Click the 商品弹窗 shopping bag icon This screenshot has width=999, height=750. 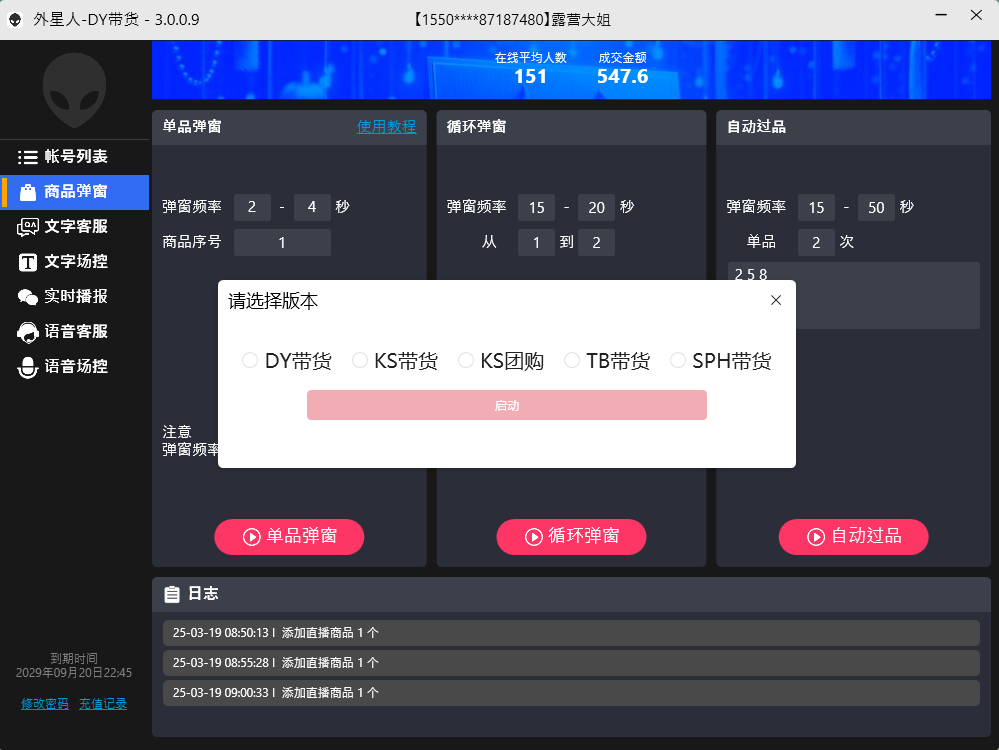point(27,192)
